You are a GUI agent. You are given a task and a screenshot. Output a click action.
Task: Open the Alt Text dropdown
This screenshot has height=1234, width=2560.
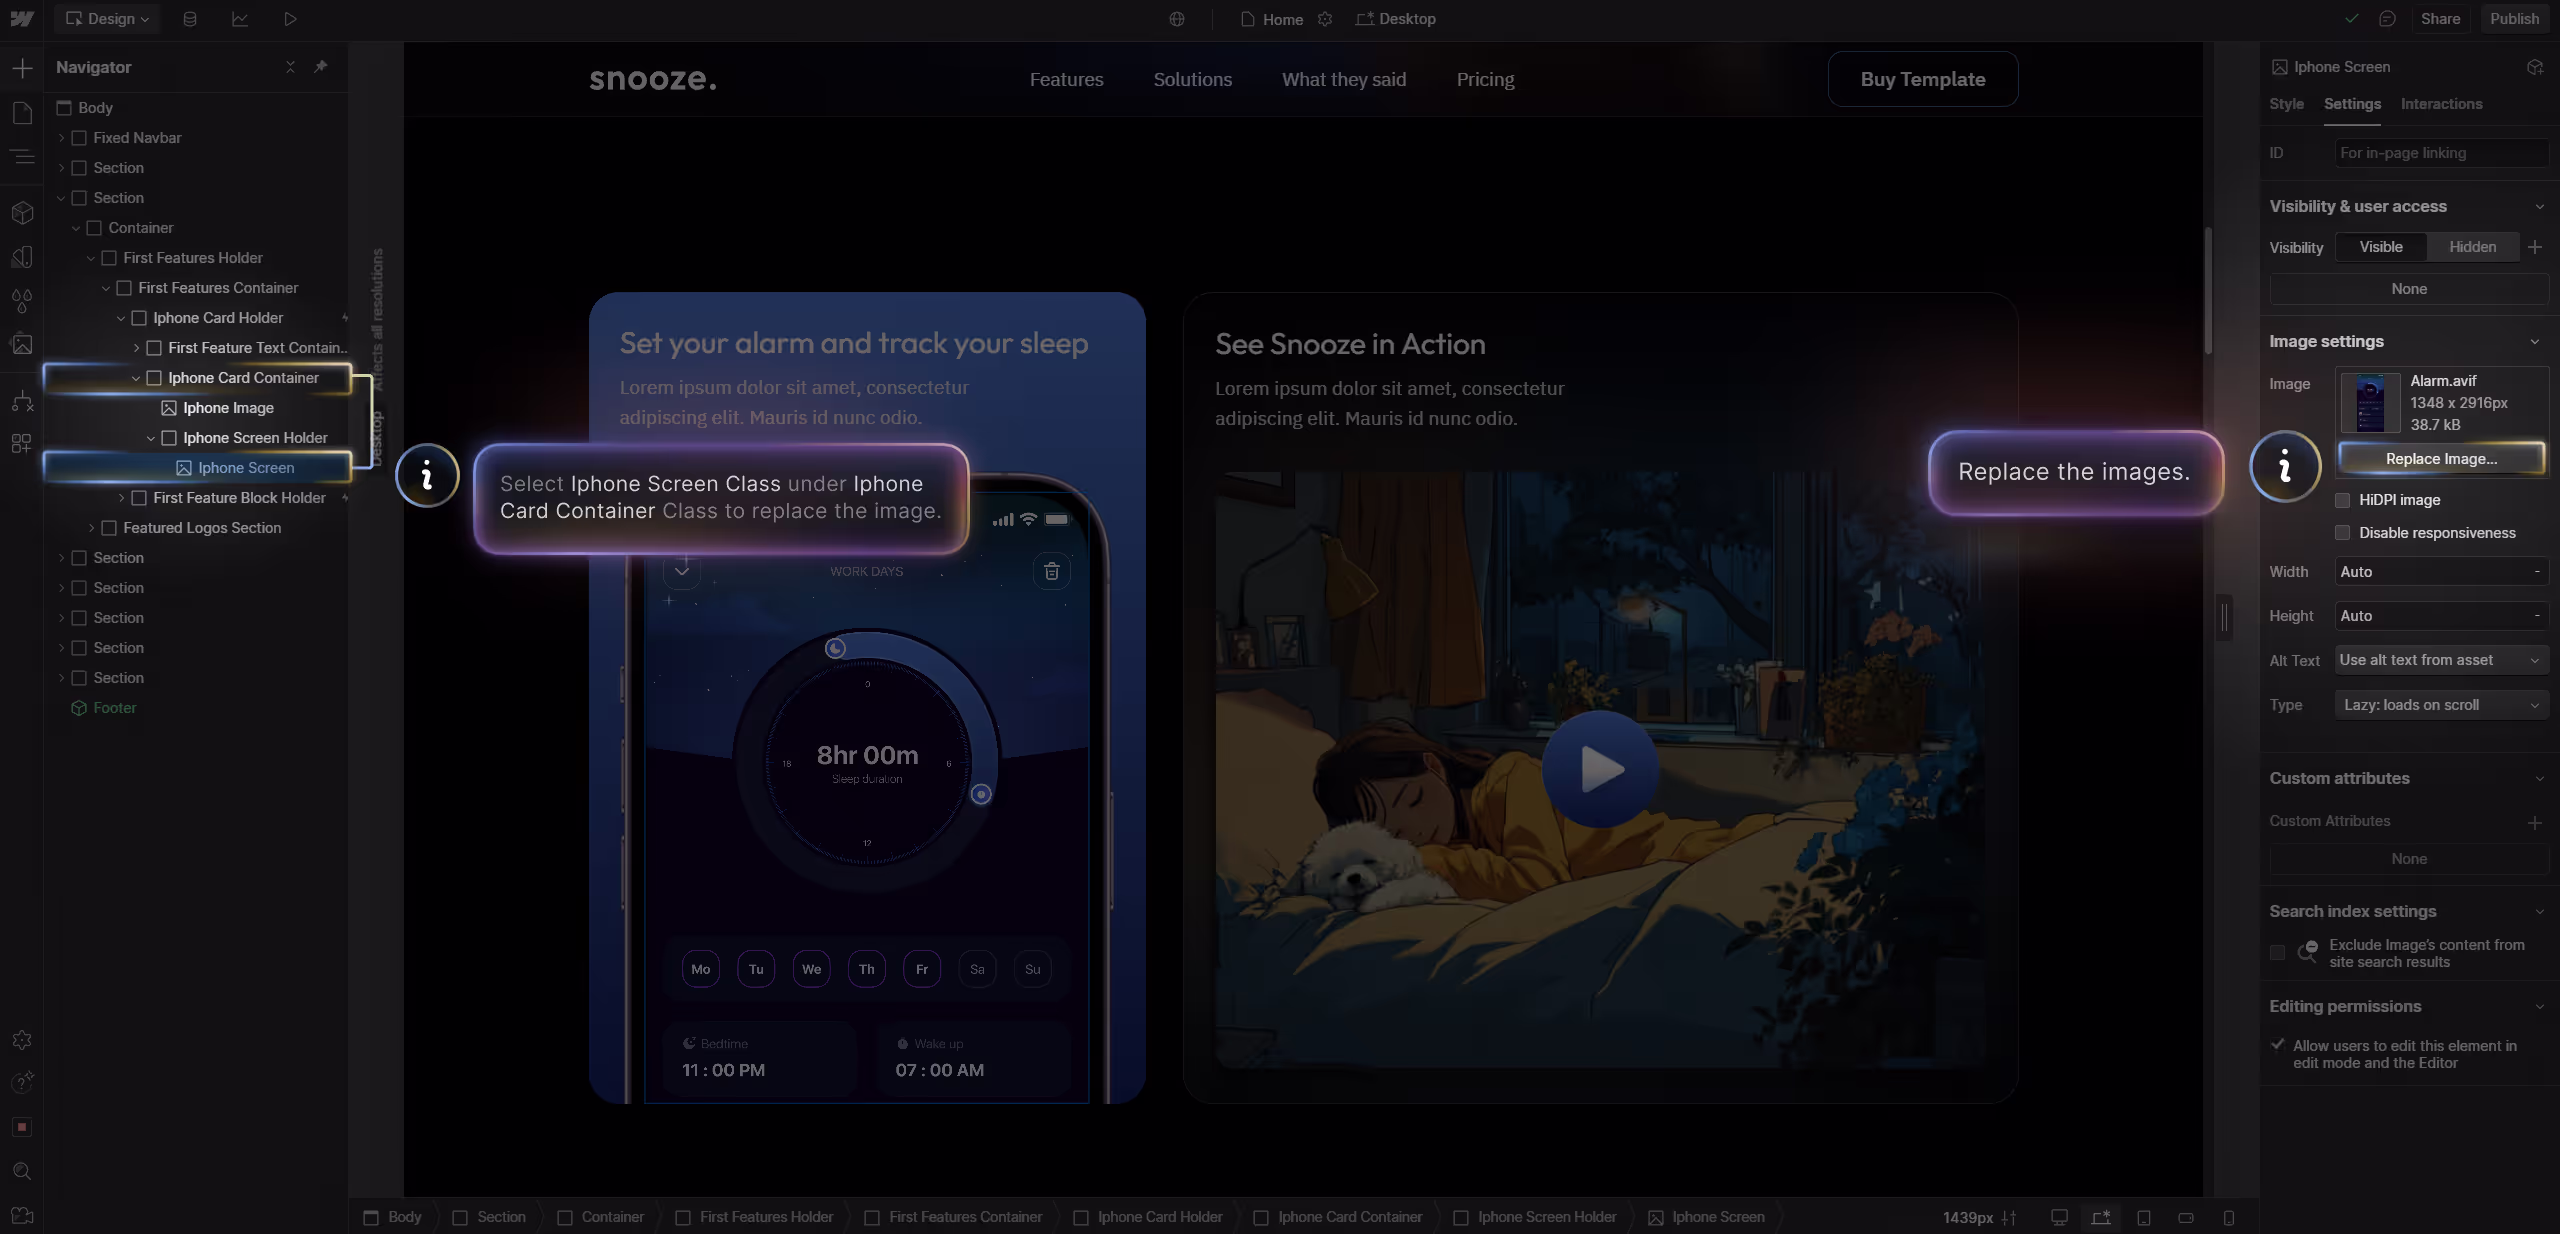click(x=2440, y=660)
